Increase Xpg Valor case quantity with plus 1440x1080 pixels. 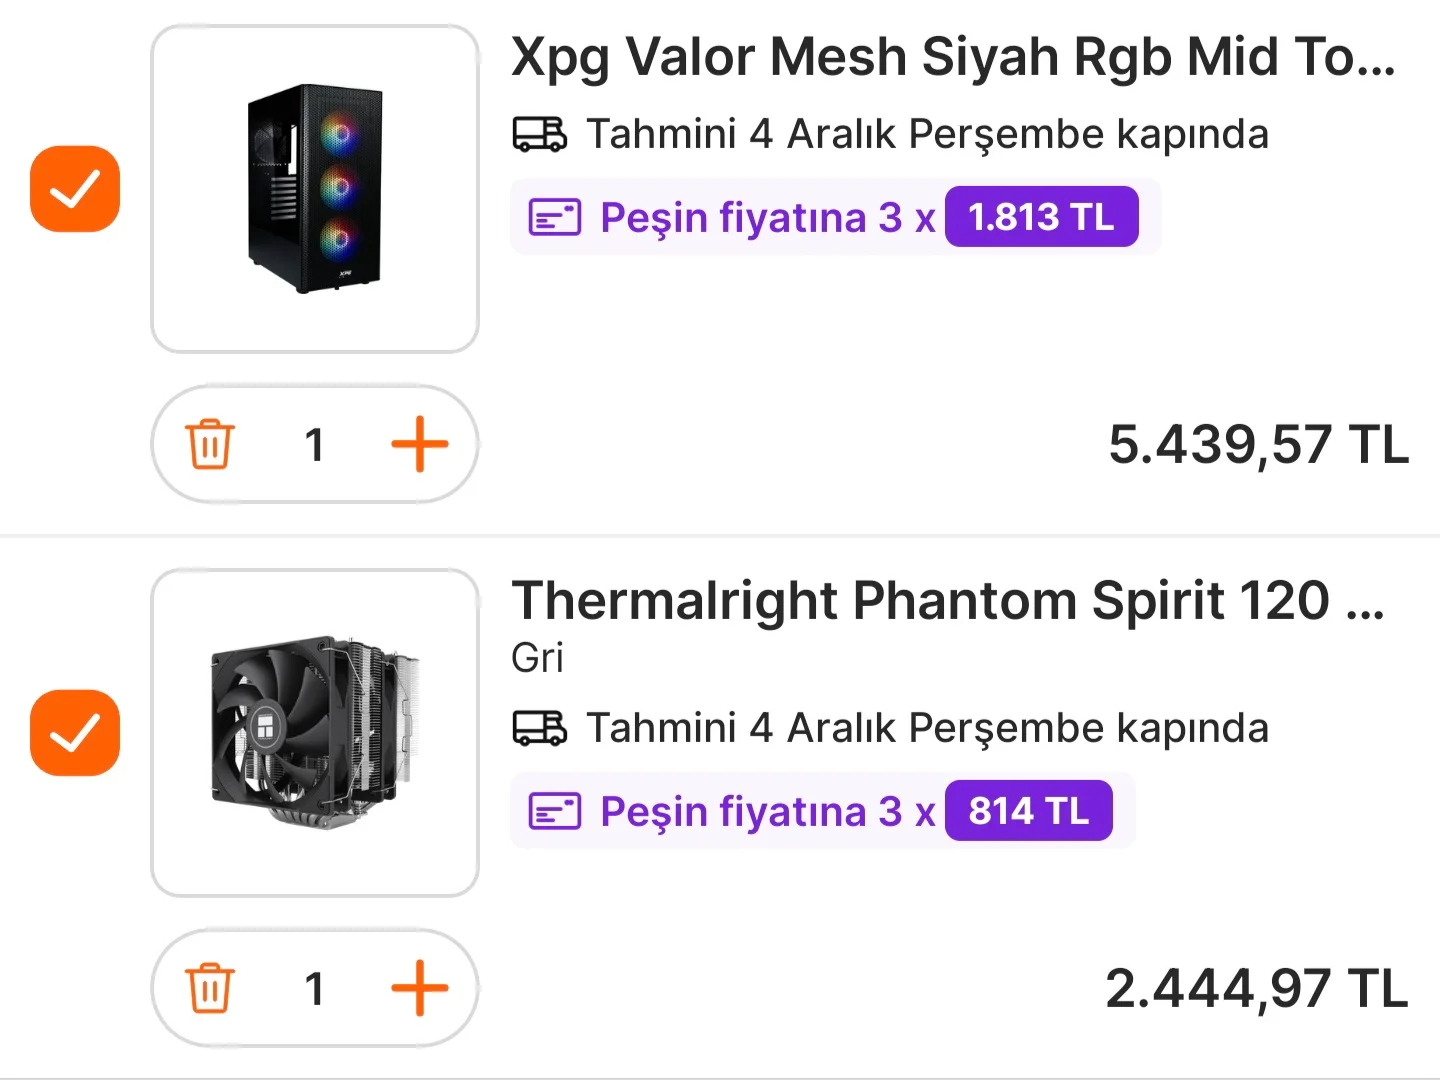(419, 444)
